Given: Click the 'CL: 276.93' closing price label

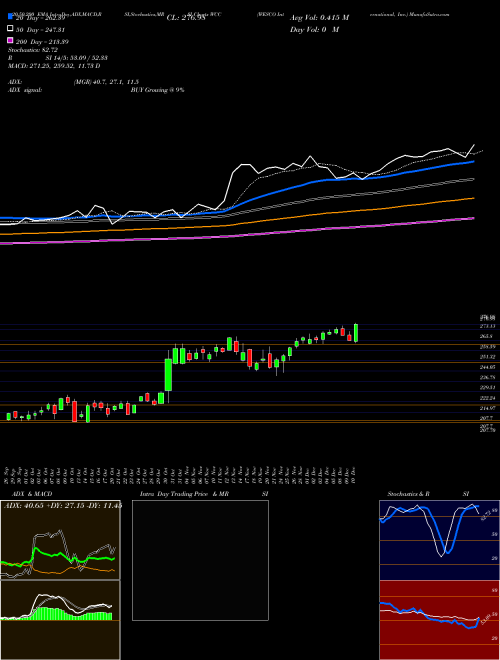Looking at the screenshot, I should 186,18.
